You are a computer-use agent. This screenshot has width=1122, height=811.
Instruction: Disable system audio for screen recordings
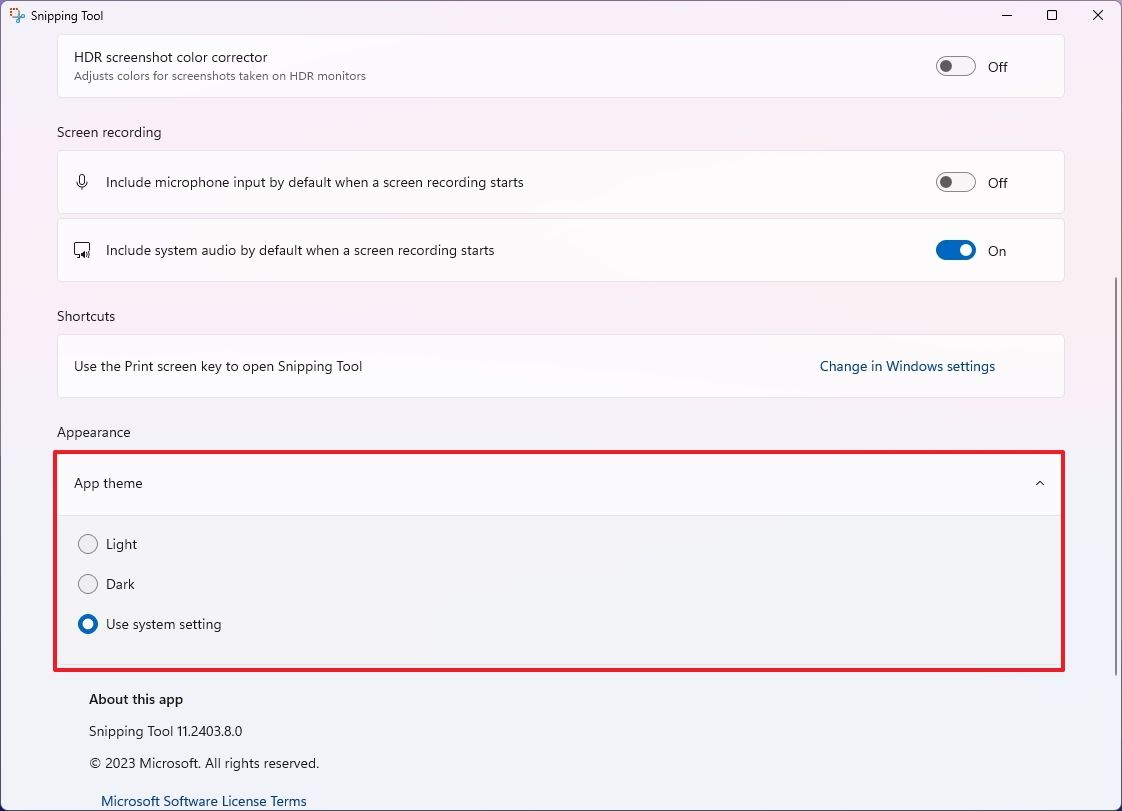point(954,250)
